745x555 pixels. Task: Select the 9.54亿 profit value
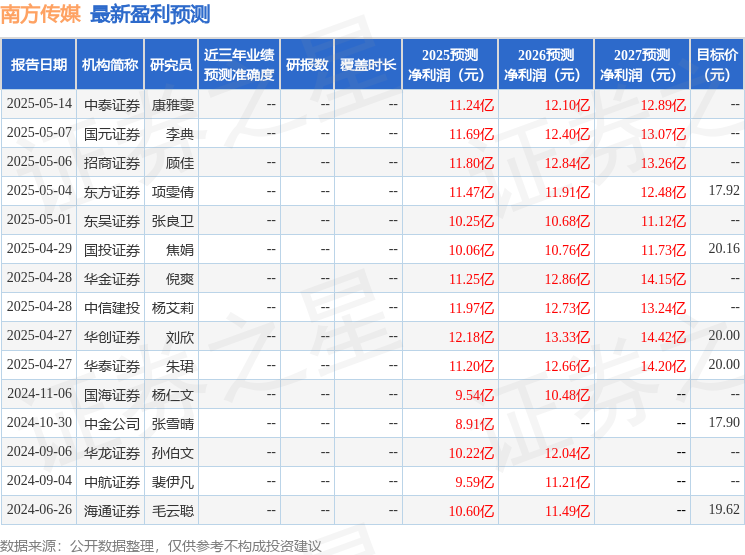click(475, 395)
